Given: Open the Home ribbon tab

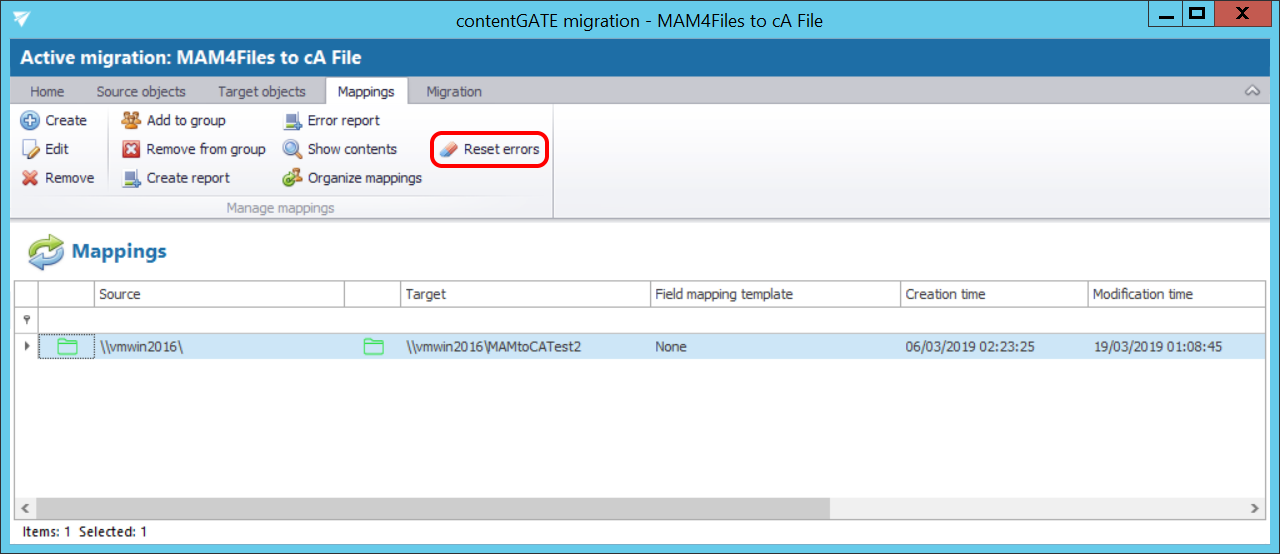Looking at the screenshot, I should coord(47,91).
